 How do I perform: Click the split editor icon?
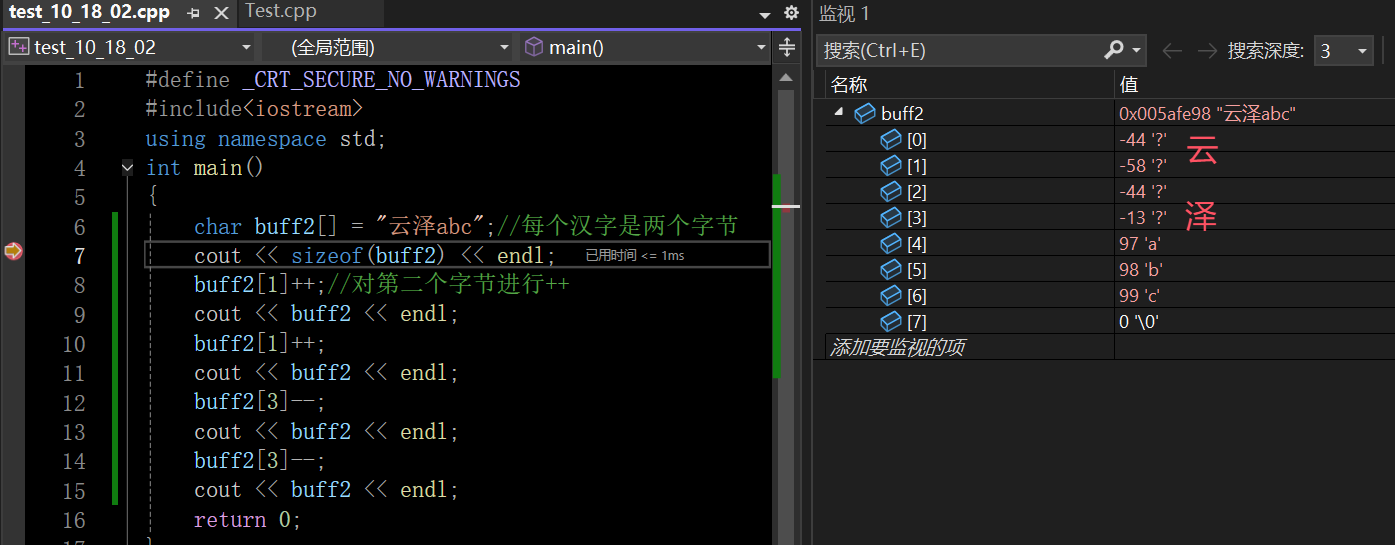(787, 47)
